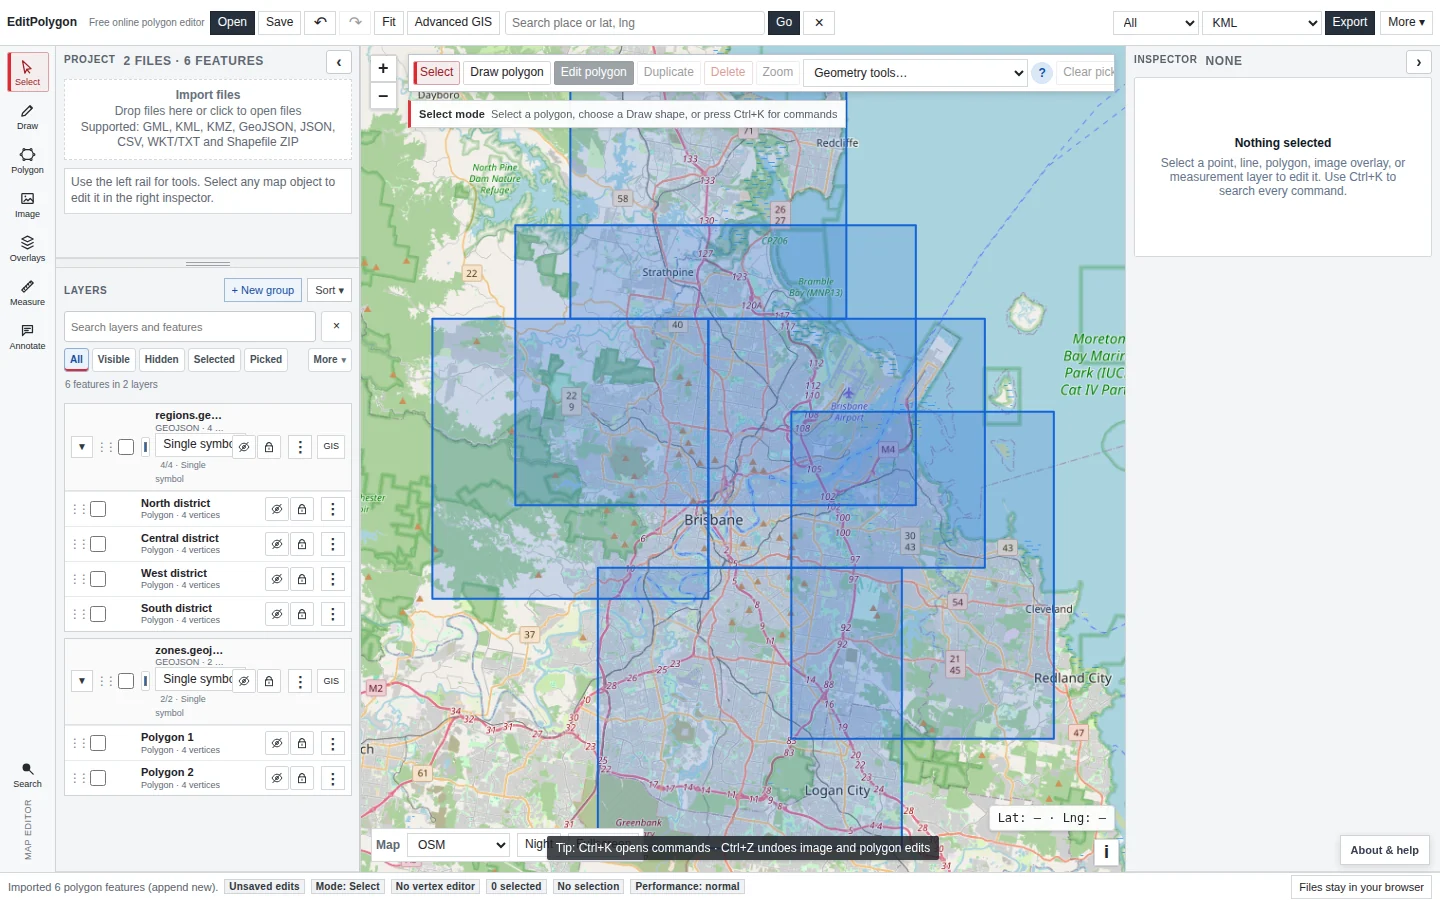Collapse the zones.geojson layer group
Viewport: 1440px width, 900px height.
[x=82, y=681]
